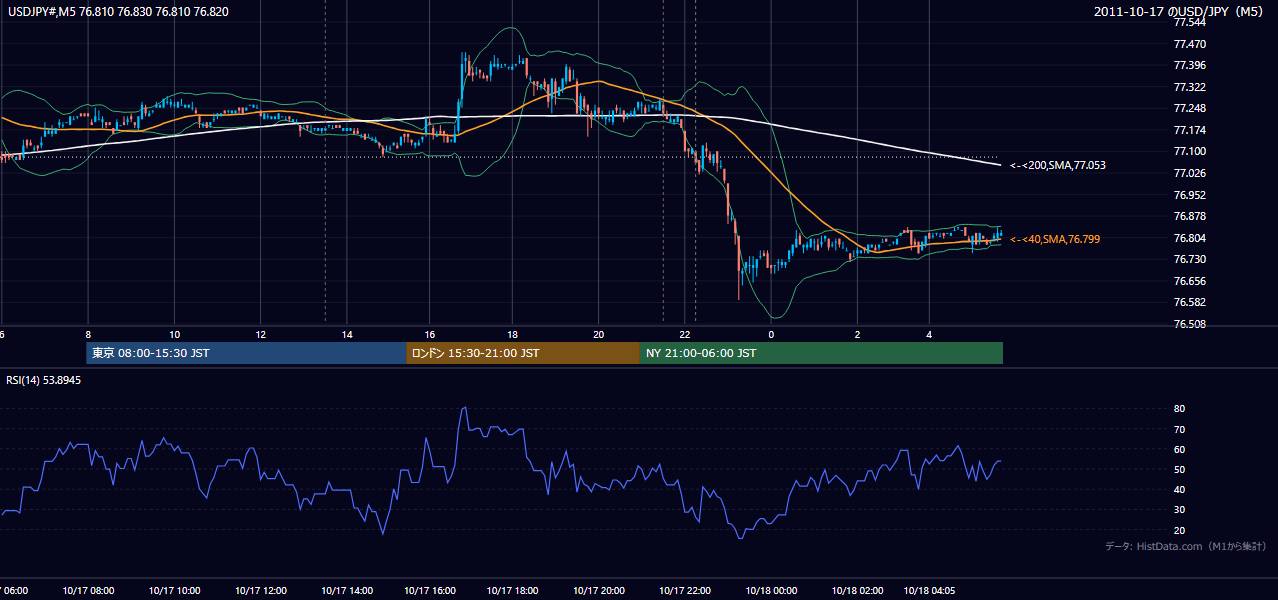
Task: Click price axis value 77.322
Action: coord(1190,87)
